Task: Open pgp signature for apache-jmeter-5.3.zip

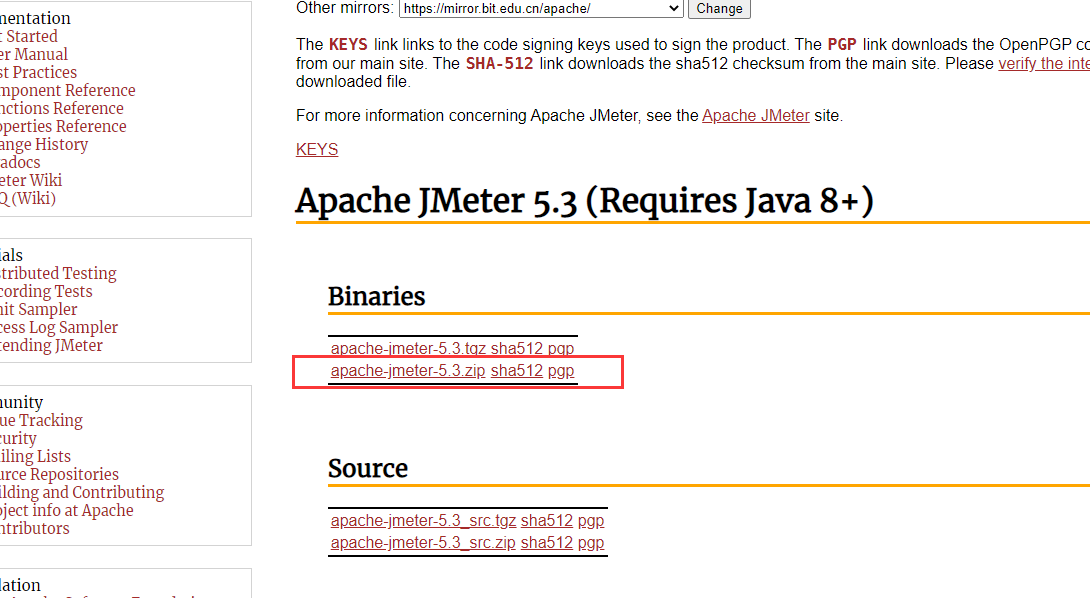Action: point(561,371)
